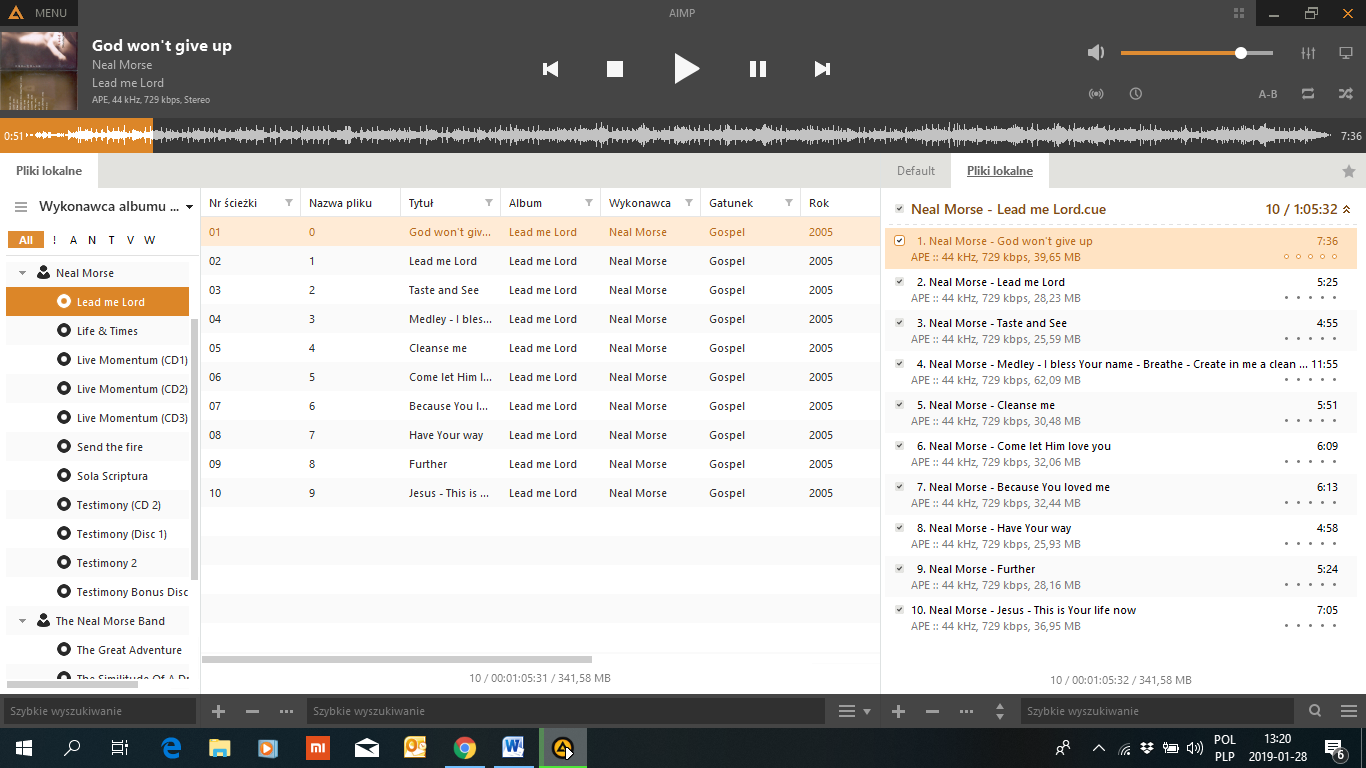Mute audio via speaker icon
The width and height of the screenshot is (1366, 768).
tap(1096, 53)
